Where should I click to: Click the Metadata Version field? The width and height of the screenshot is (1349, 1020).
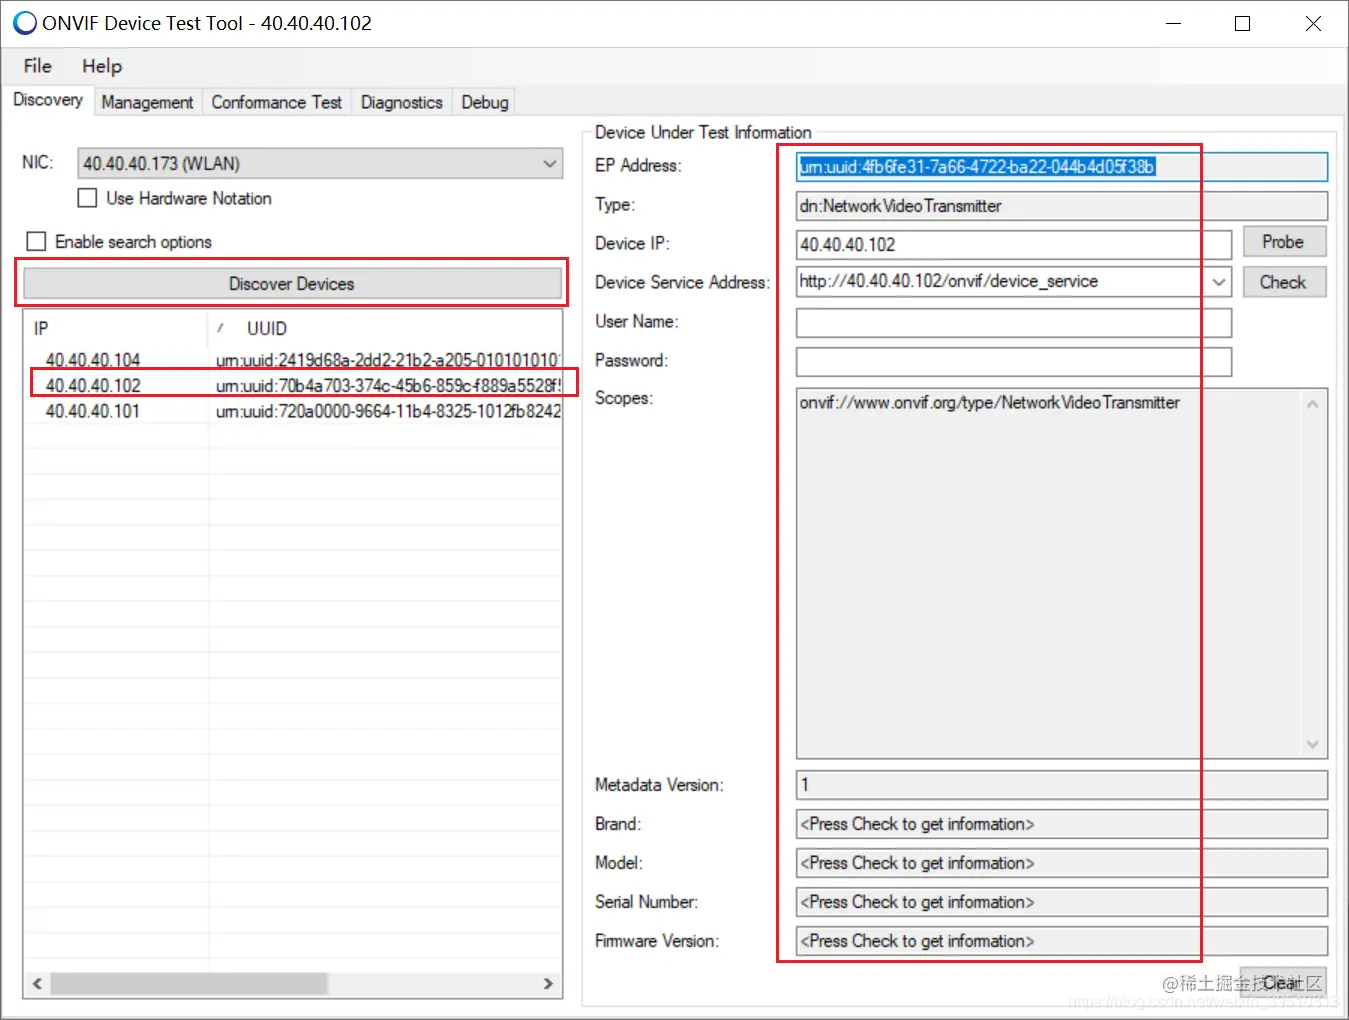coord(1062,785)
